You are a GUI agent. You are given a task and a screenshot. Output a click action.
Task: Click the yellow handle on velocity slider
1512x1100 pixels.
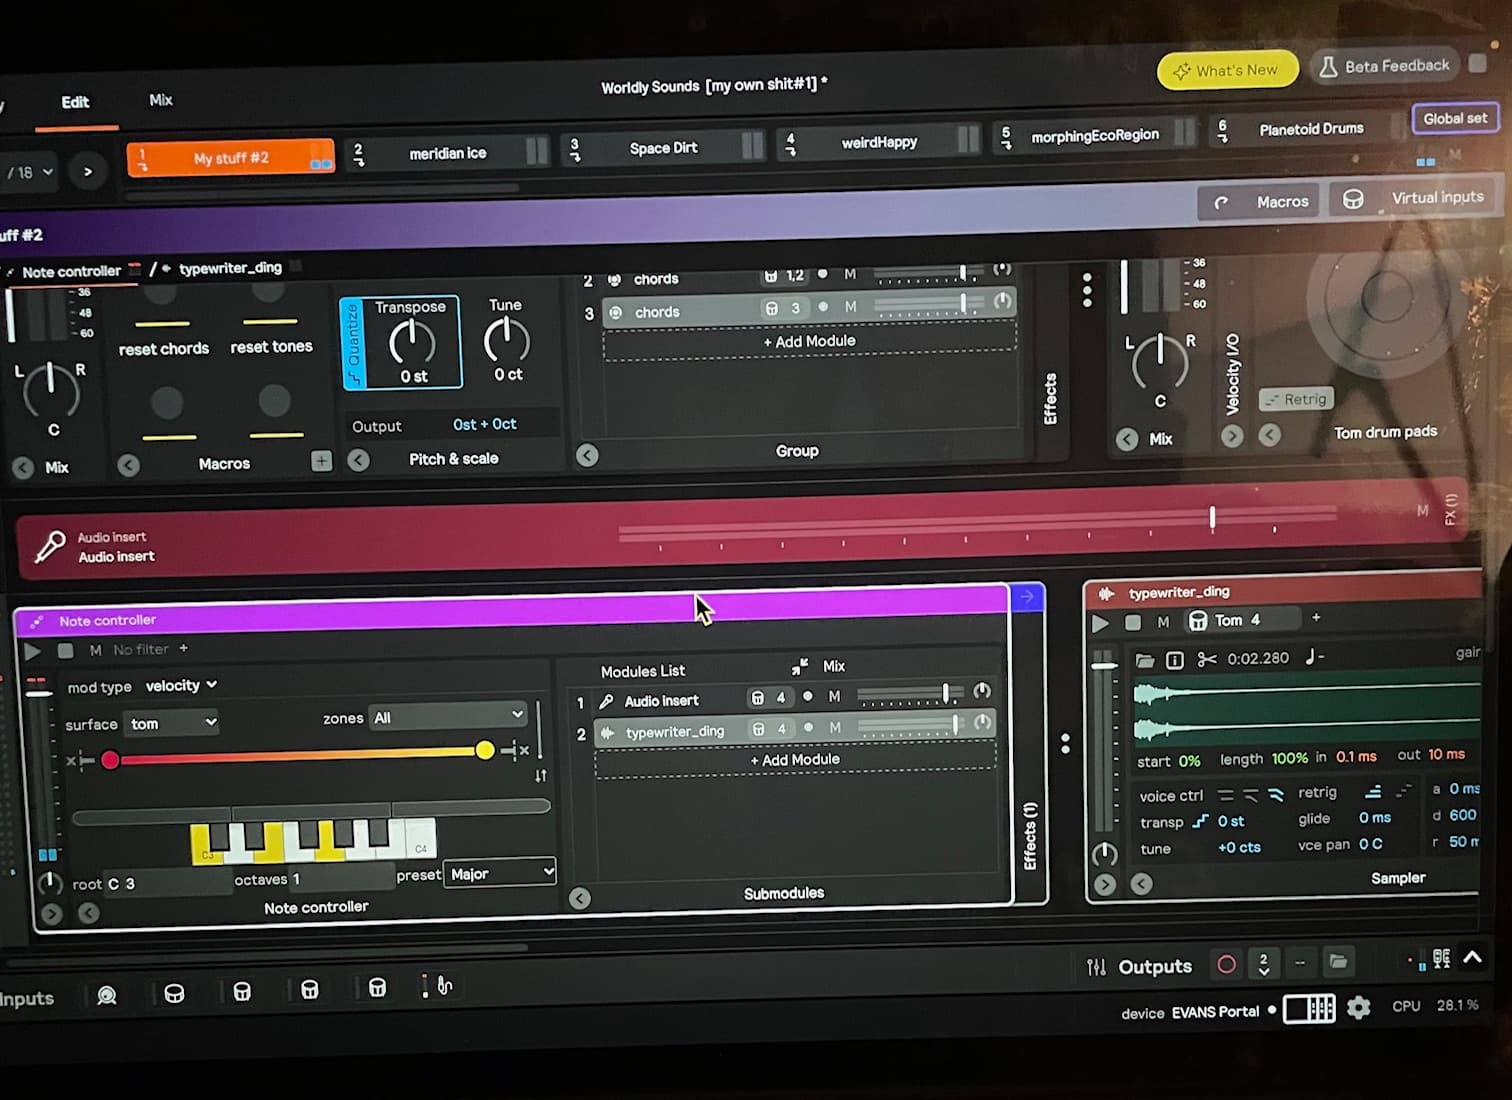pos(485,750)
